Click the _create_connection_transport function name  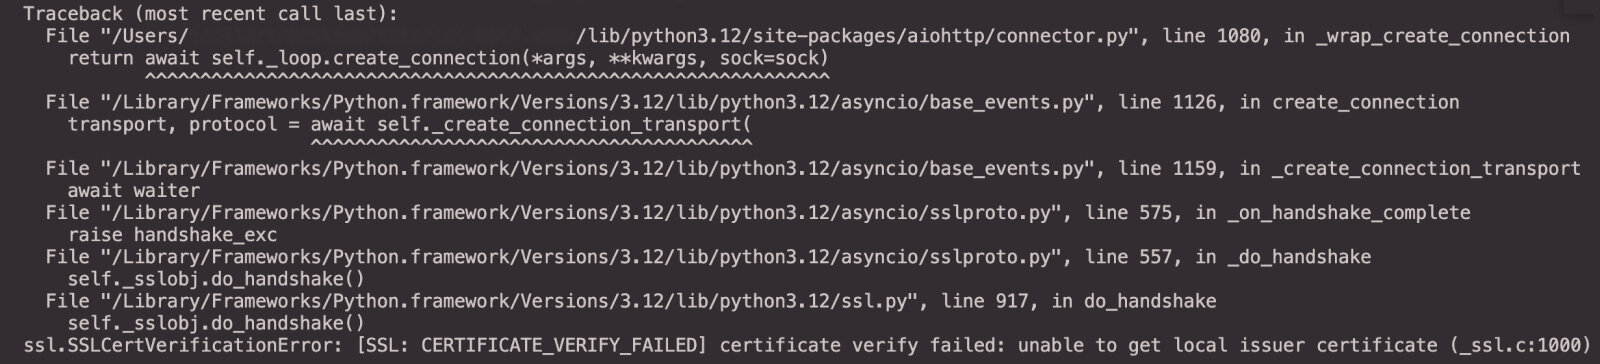coord(1426,168)
